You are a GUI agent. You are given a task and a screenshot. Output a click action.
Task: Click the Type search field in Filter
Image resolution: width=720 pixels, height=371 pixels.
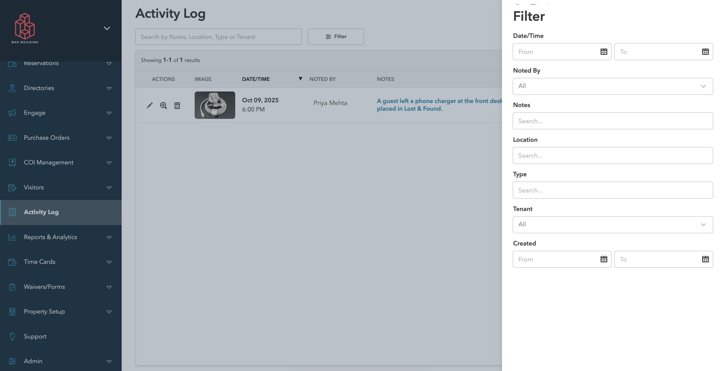click(613, 190)
